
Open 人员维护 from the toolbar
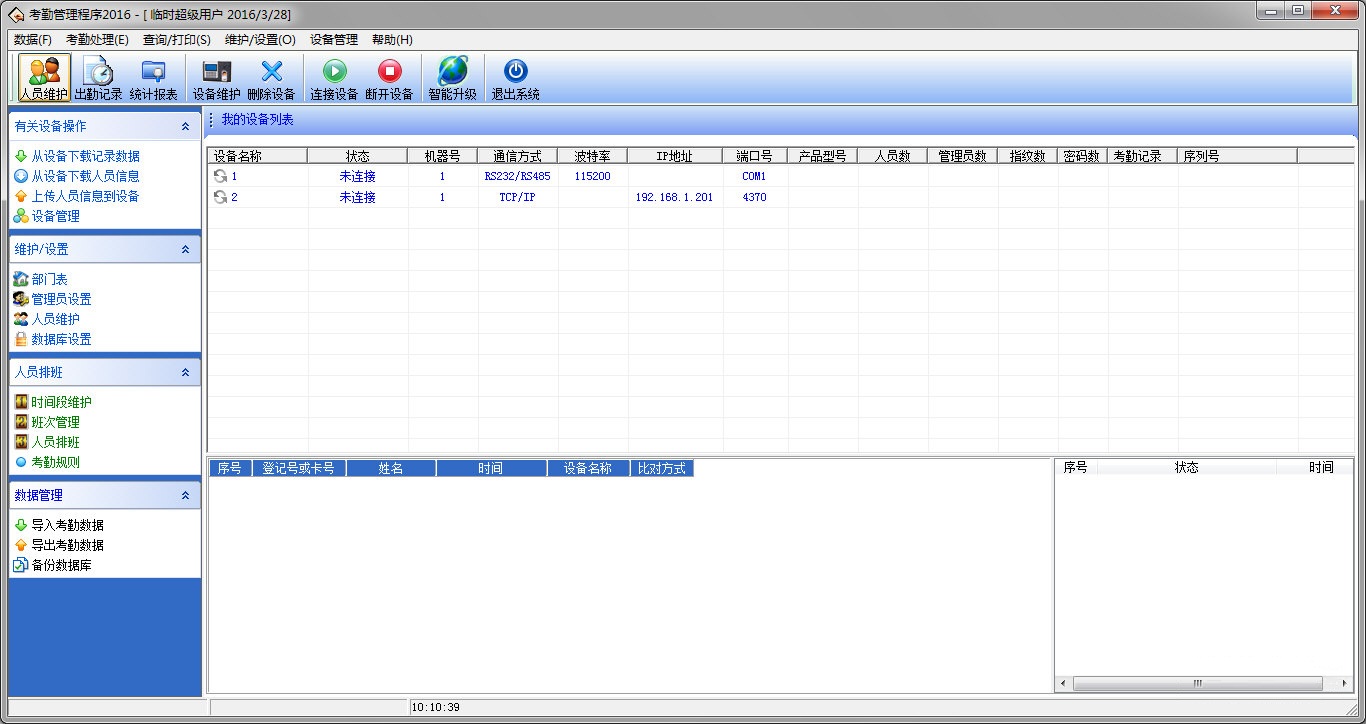(44, 78)
